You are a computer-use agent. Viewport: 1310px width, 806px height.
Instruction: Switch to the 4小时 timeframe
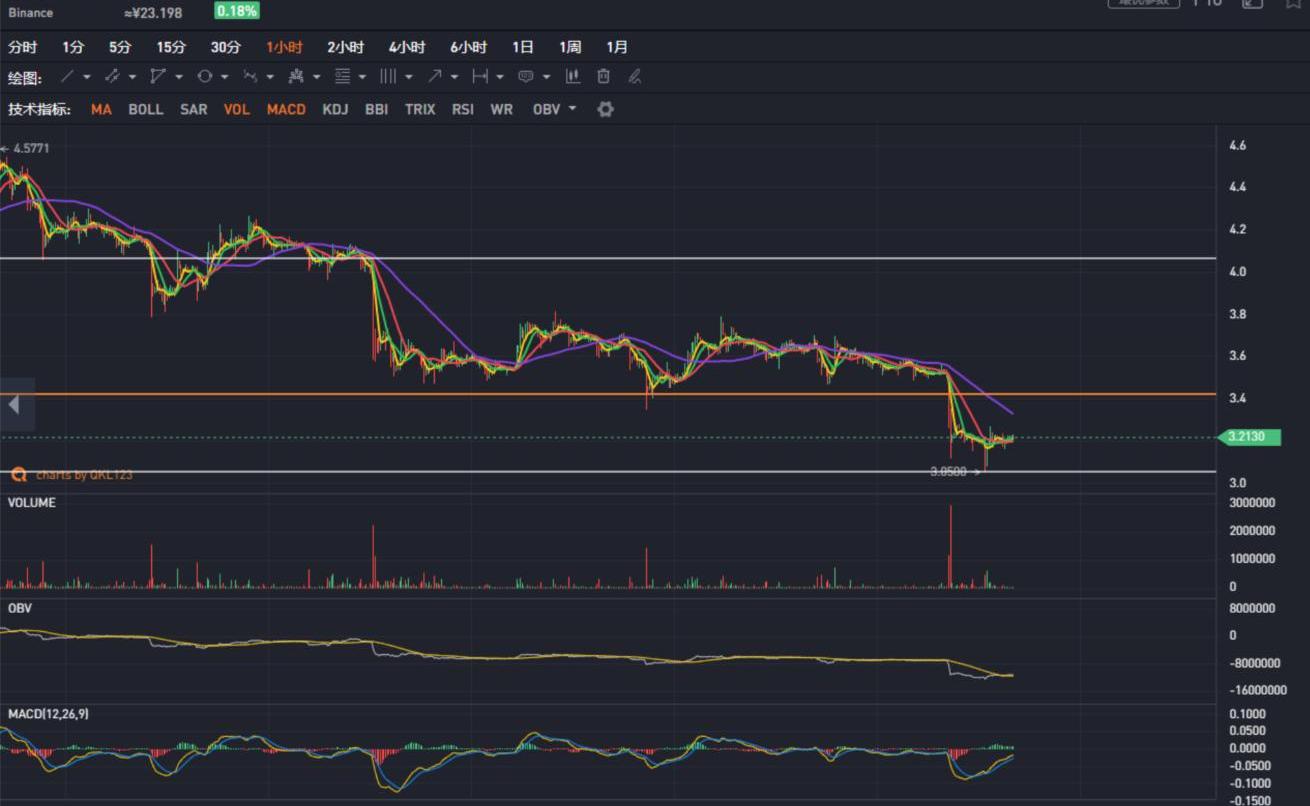click(407, 47)
